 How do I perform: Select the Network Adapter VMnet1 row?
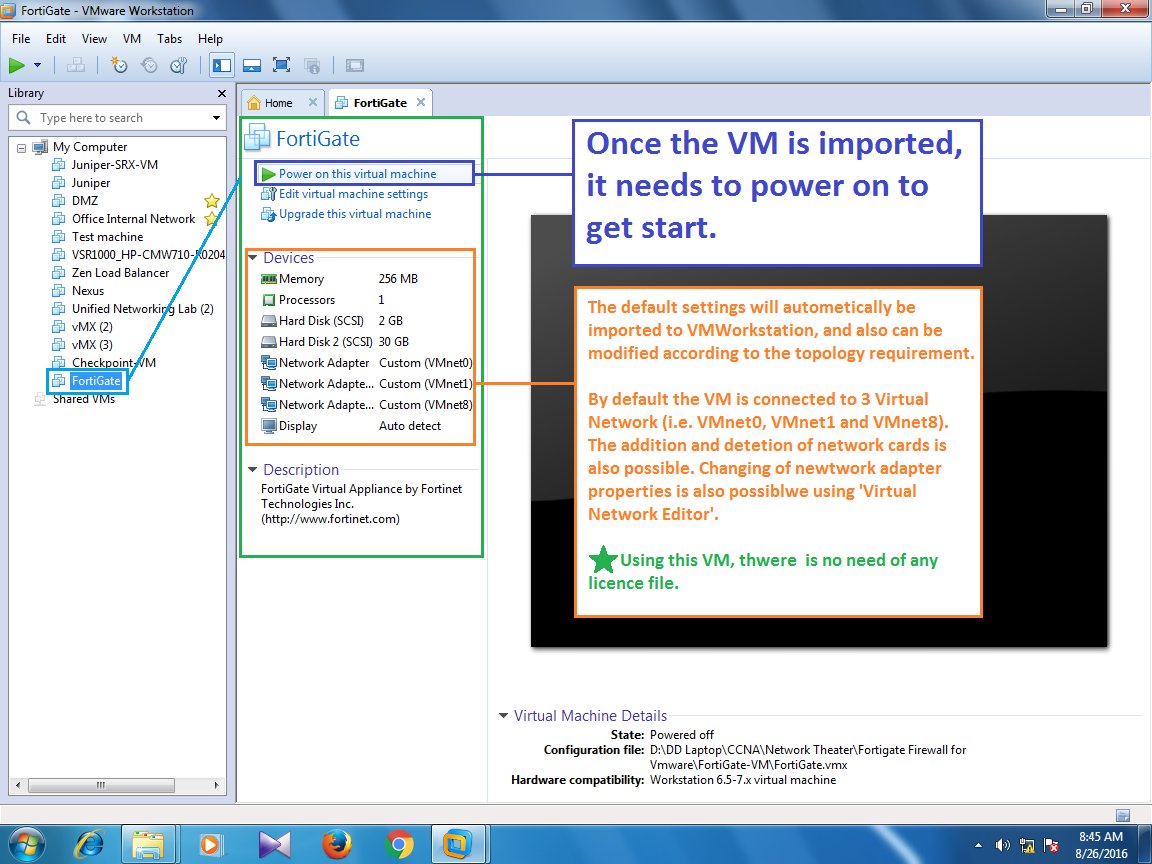point(367,384)
